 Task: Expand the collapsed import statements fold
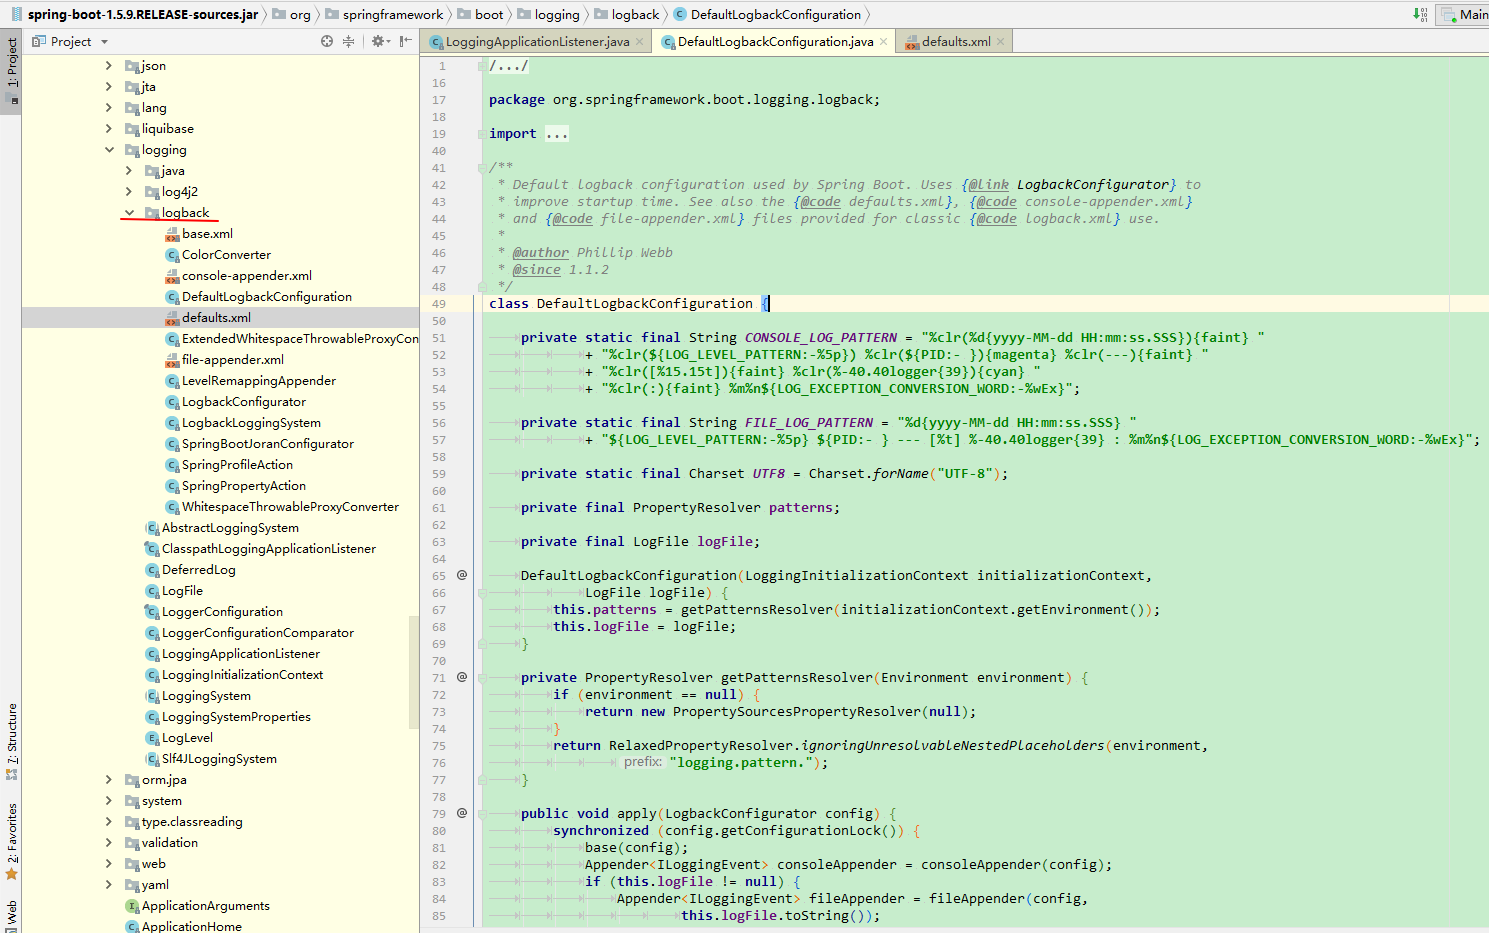(x=557, y=133)
